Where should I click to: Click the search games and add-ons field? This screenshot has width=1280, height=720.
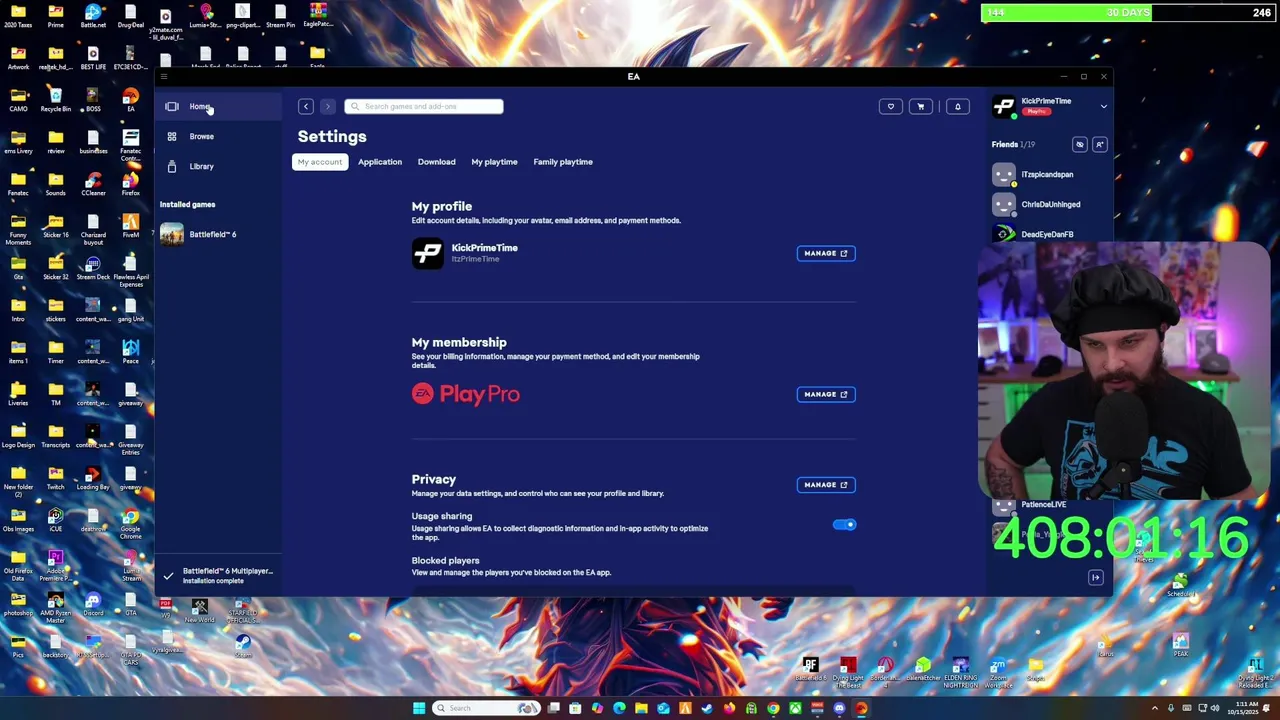(424, 106)
